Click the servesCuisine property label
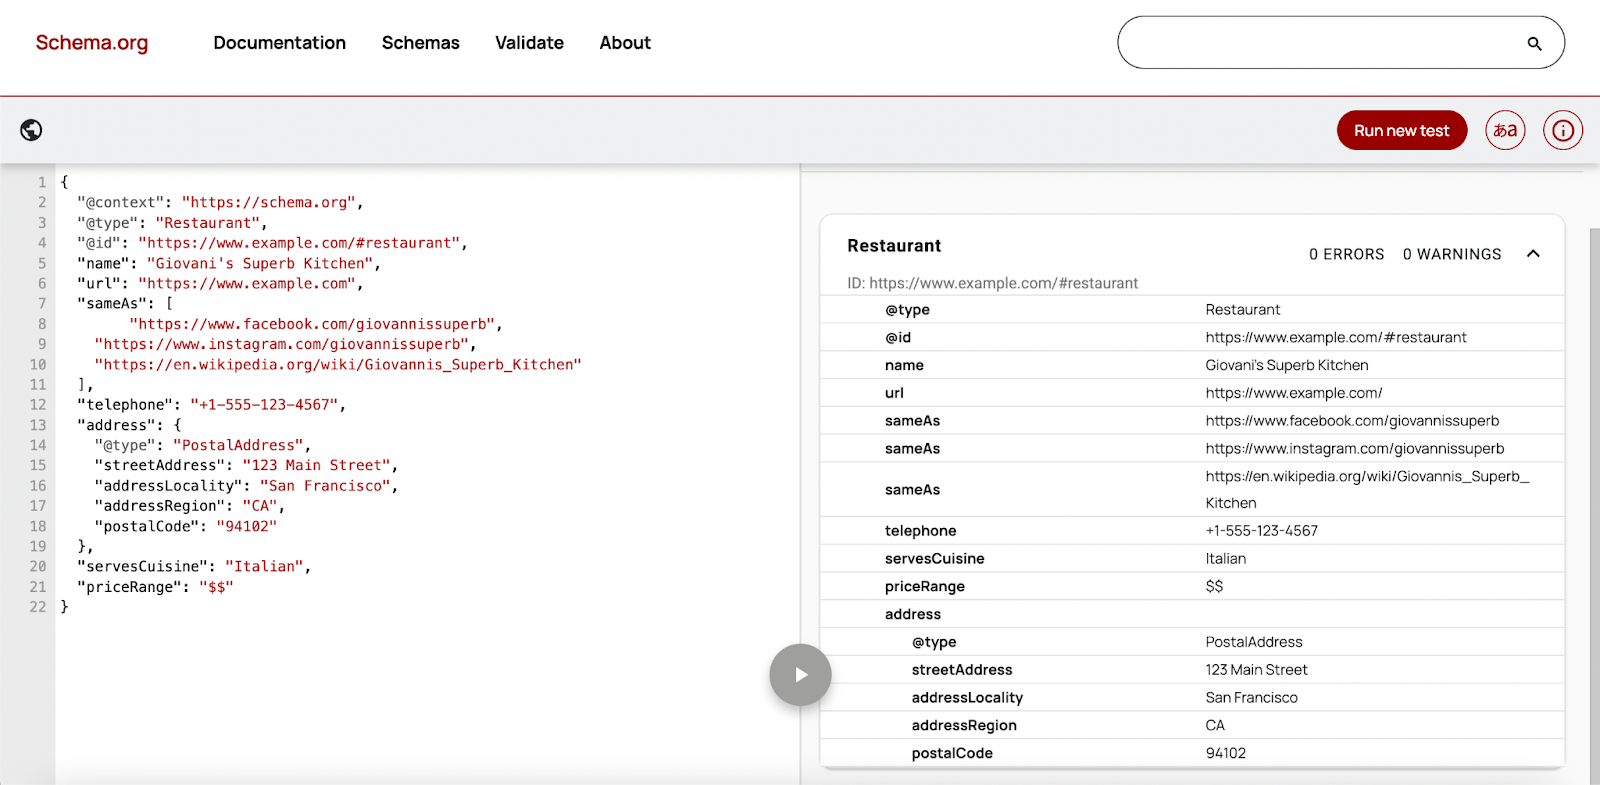The height and width of the screenshot is (785, 1600). click(x=935, y=559)
